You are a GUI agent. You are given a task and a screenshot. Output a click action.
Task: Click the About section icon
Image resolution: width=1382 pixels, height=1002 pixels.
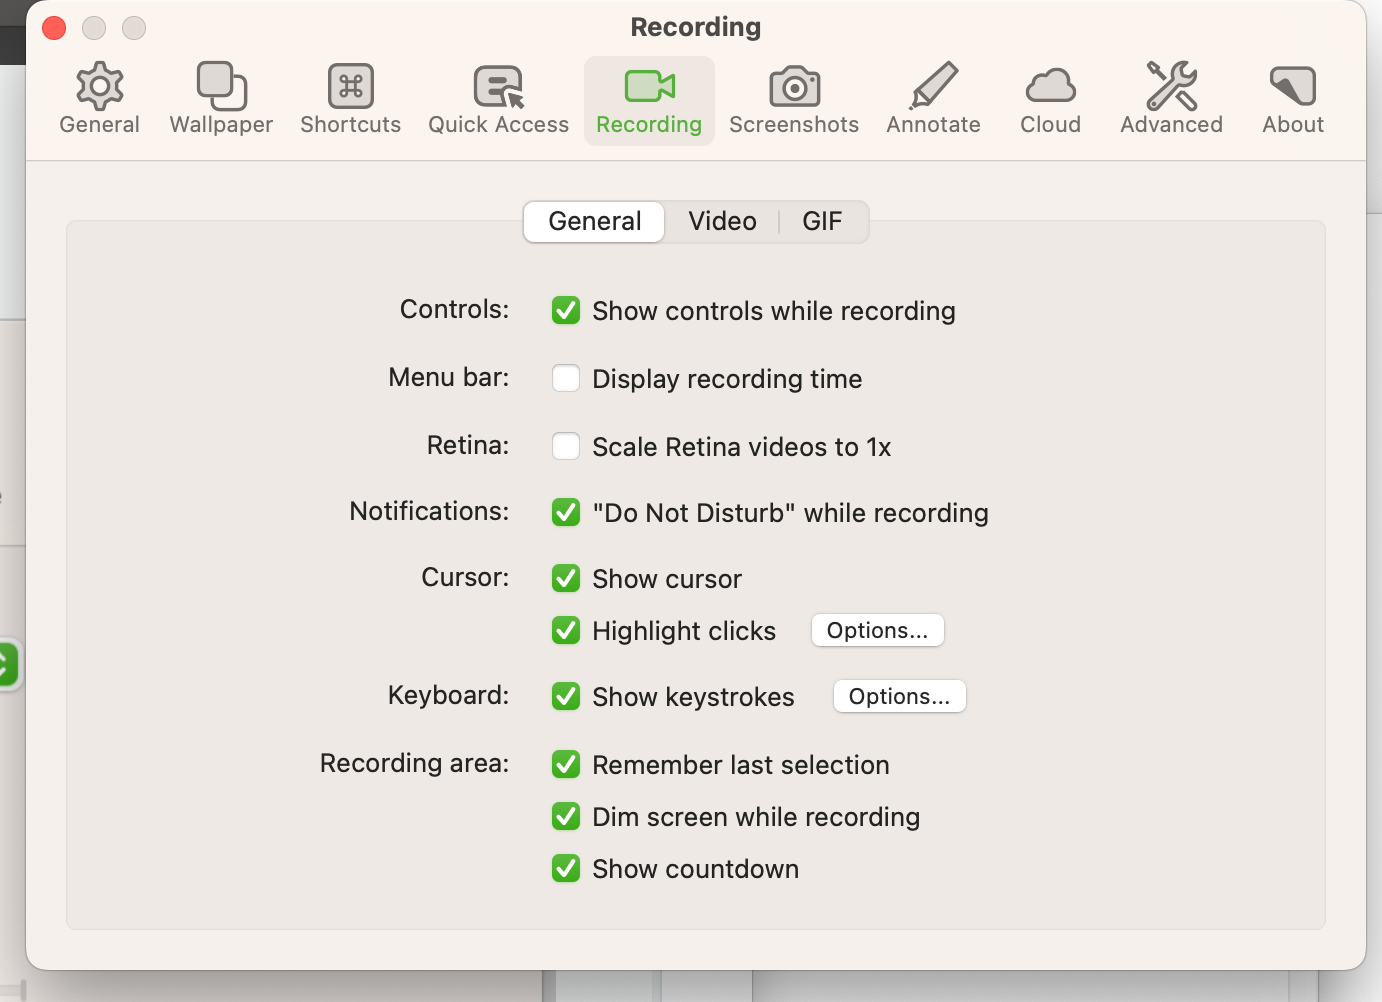1292,97
